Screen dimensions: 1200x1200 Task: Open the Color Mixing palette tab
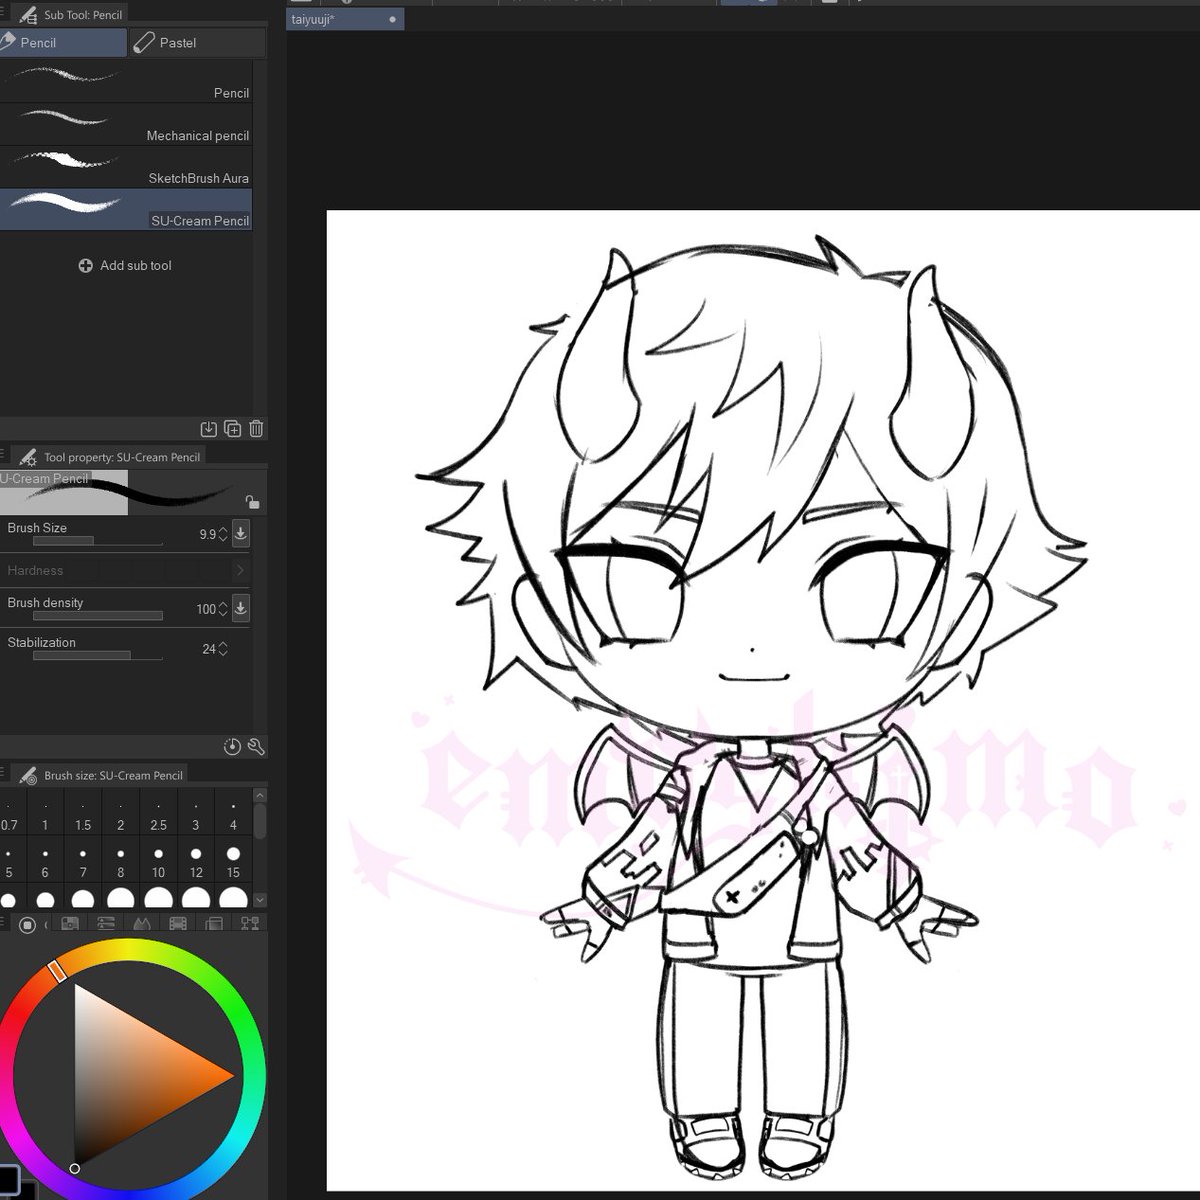(250, 924)
